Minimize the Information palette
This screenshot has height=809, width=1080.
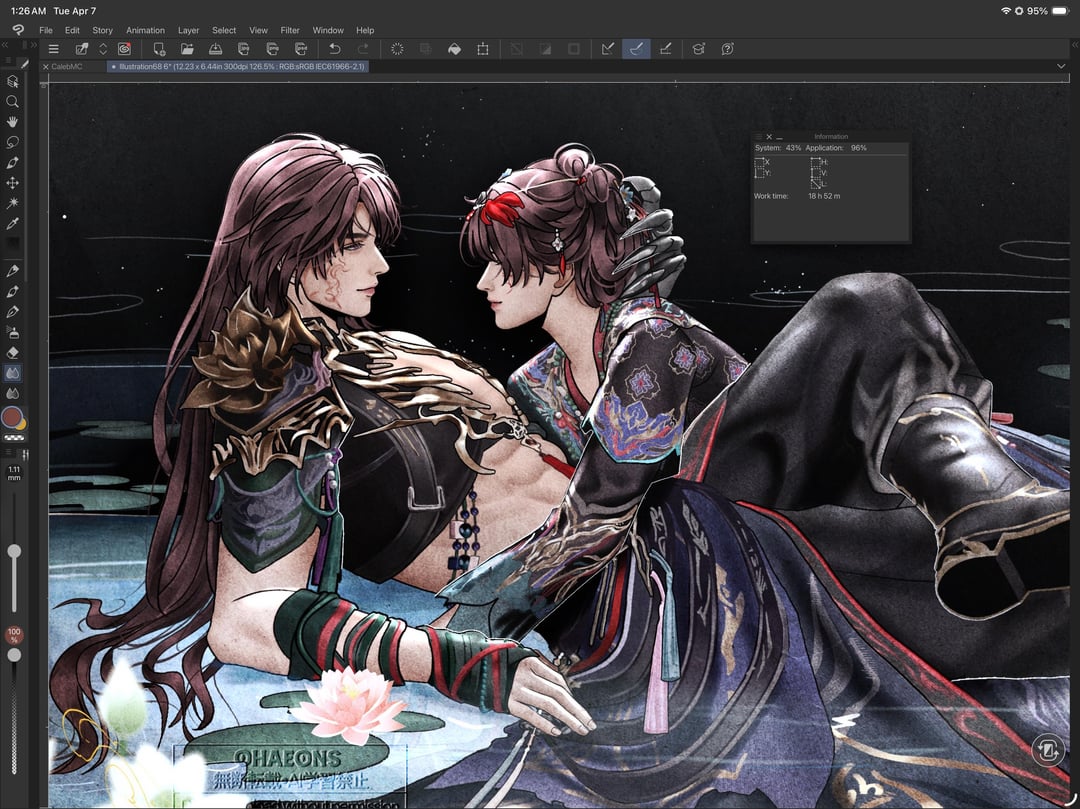(780, 136)
